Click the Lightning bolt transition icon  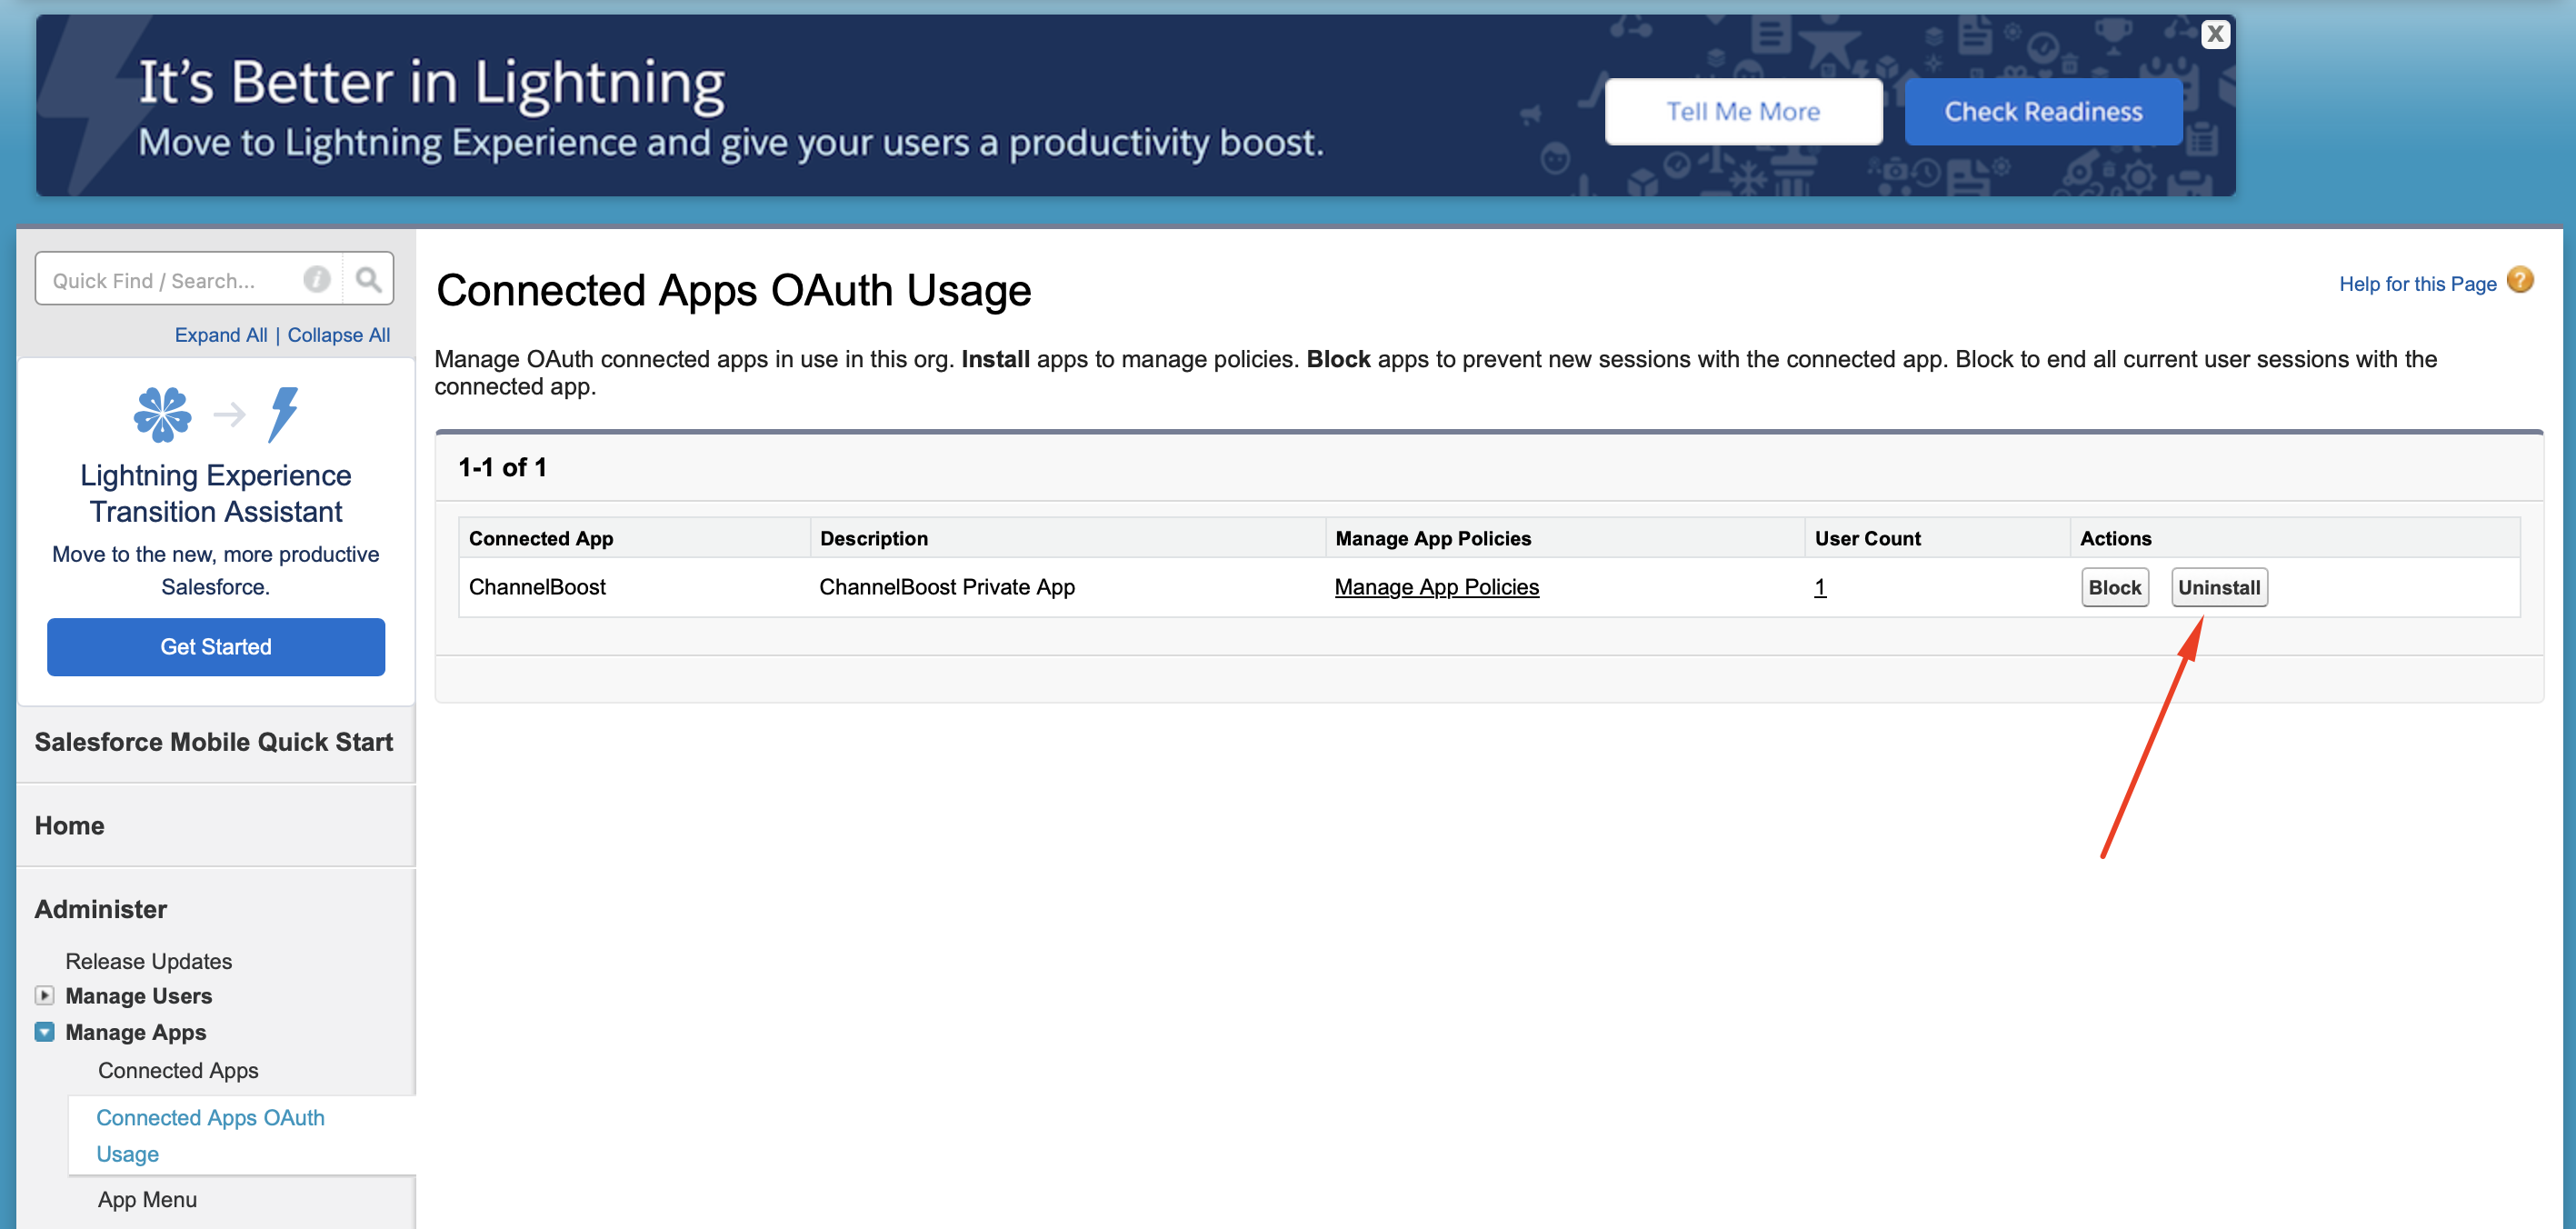(283, 413)
